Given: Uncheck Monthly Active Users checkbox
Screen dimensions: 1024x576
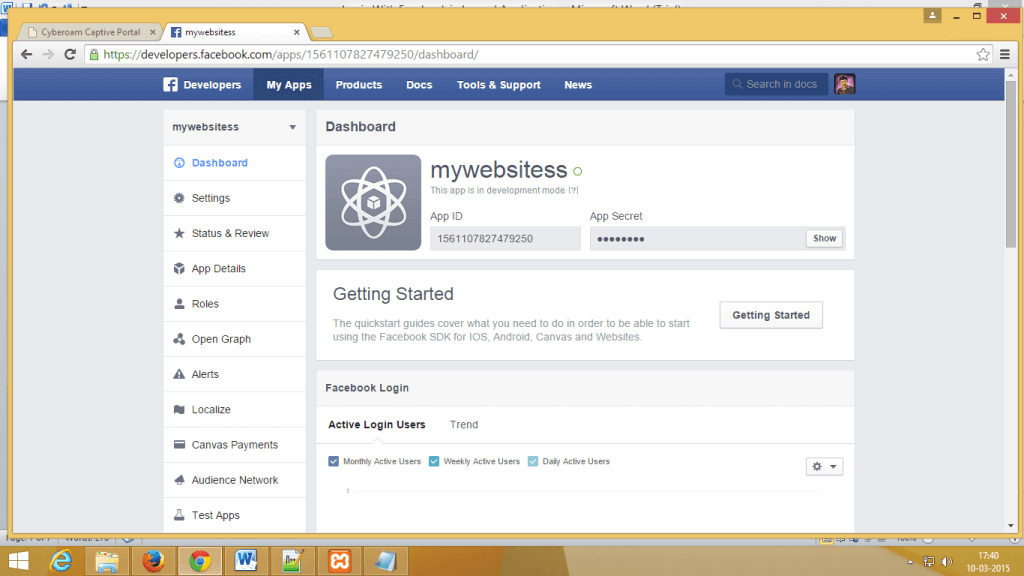Looking at the screenshot, I should tap(334, 461).
